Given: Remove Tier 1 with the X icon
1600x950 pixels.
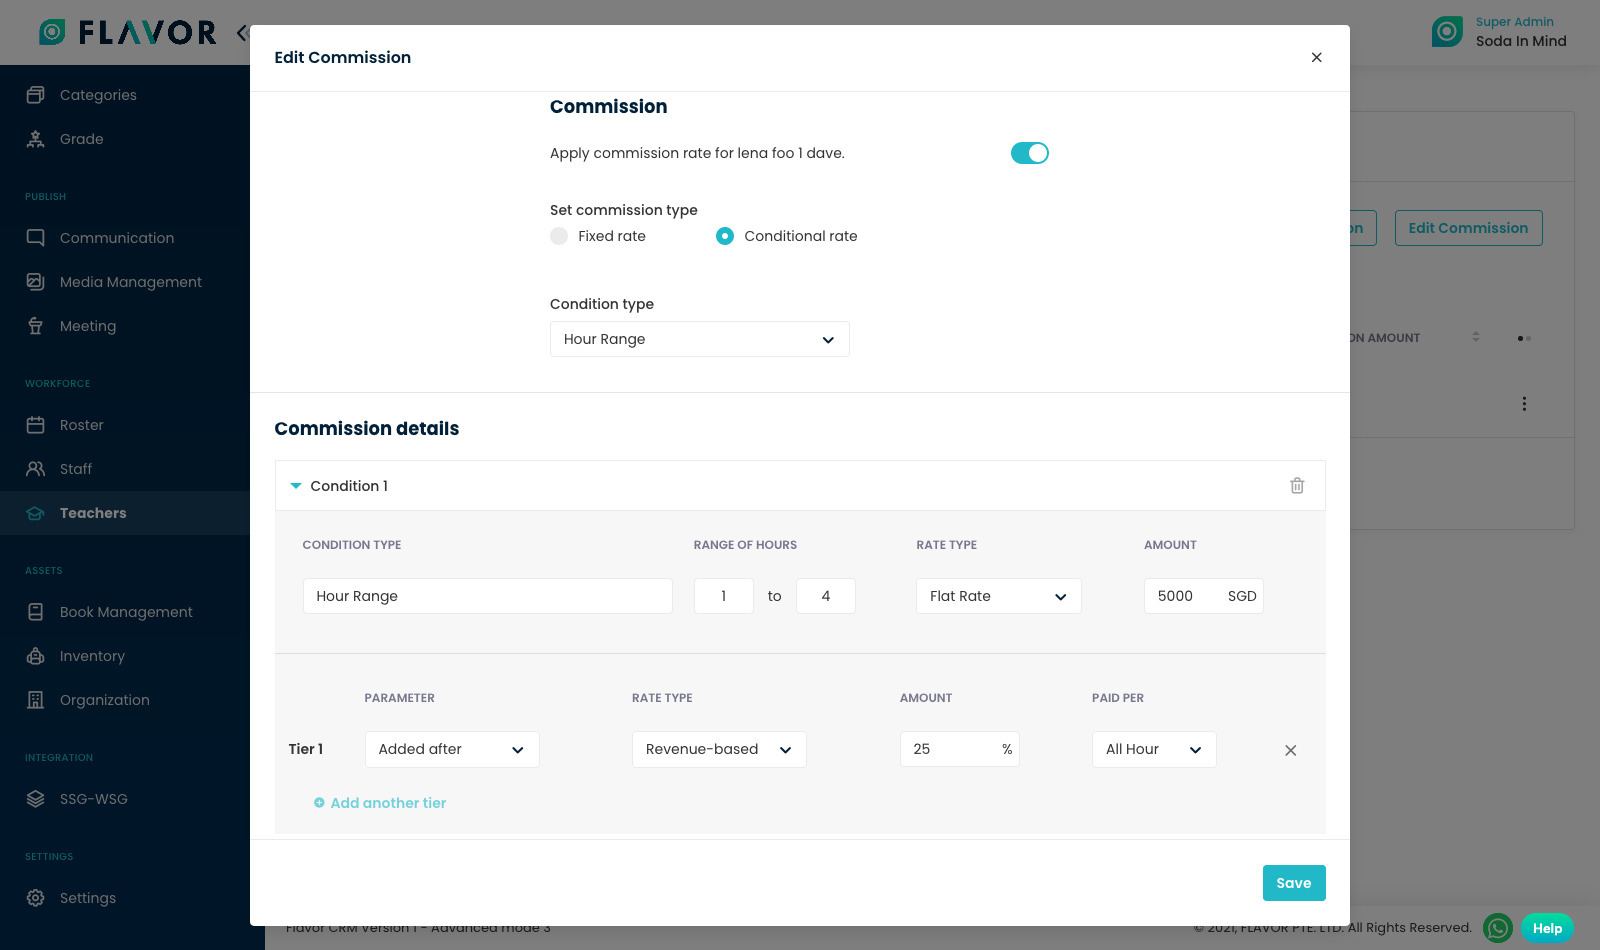Looking at the screenshot, I should coord(1290,750).
